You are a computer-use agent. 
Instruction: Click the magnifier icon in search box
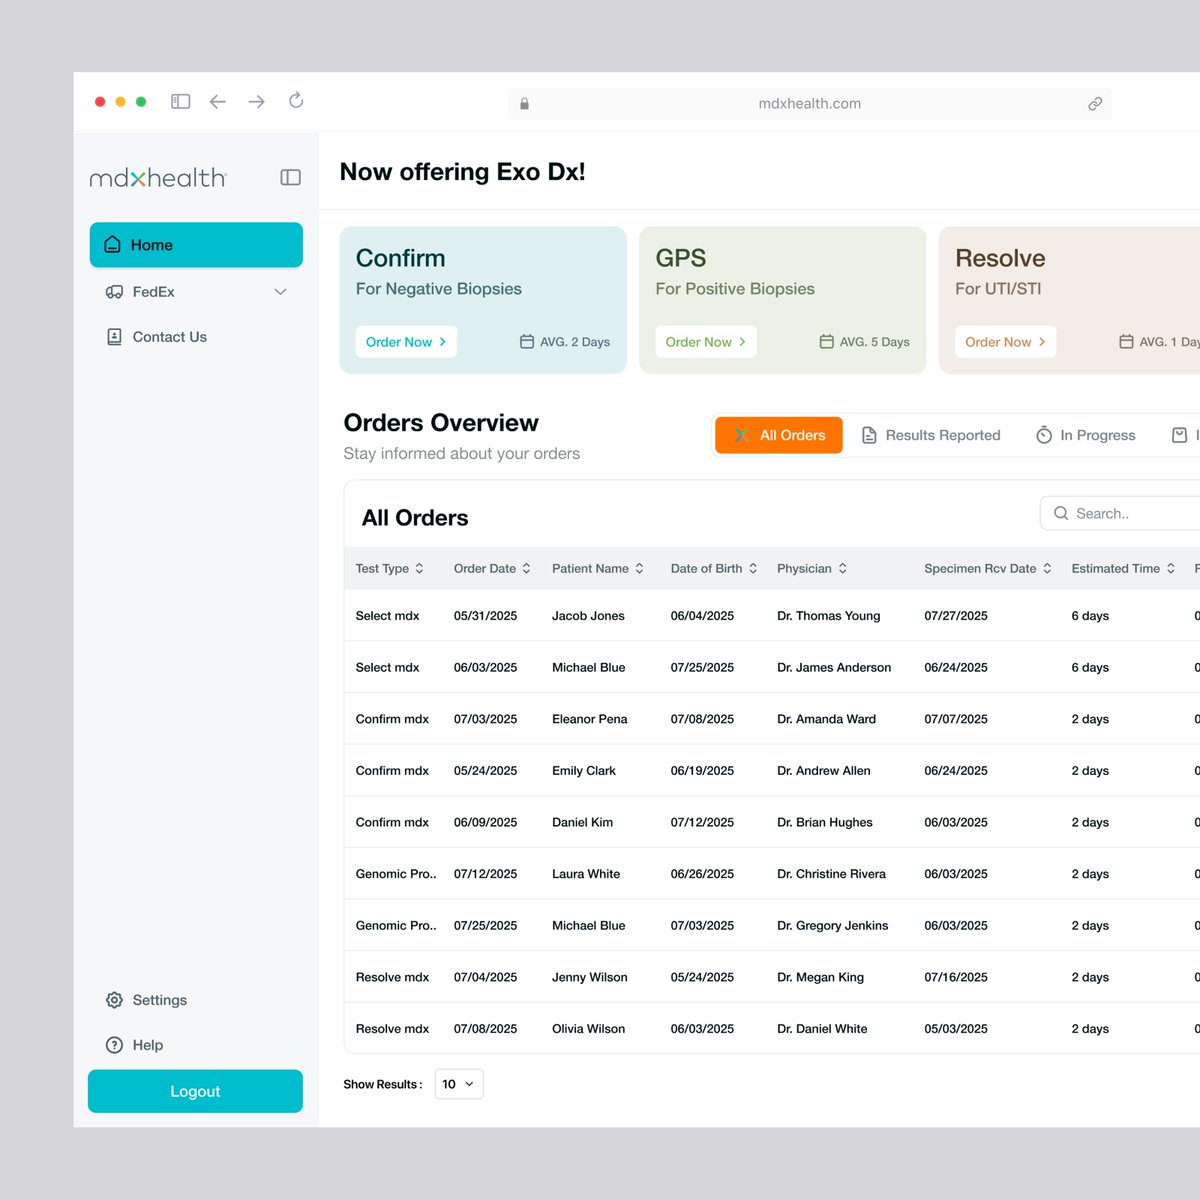(1061, 513)
